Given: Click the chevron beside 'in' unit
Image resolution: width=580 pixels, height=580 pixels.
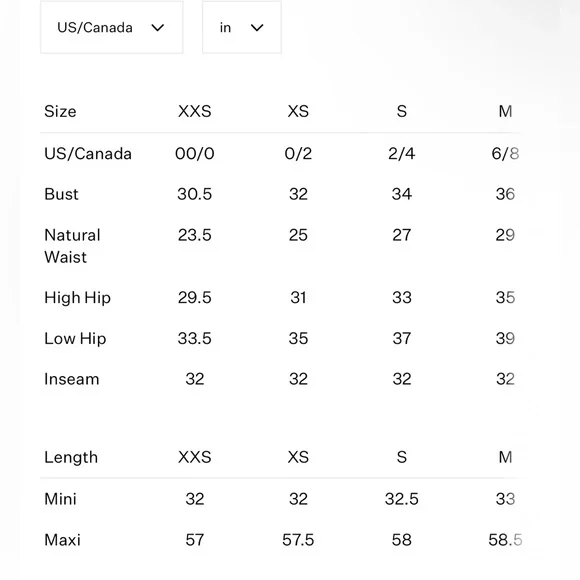Looking at the screenshot, I should pyautogui.click(x=257, y=28).
